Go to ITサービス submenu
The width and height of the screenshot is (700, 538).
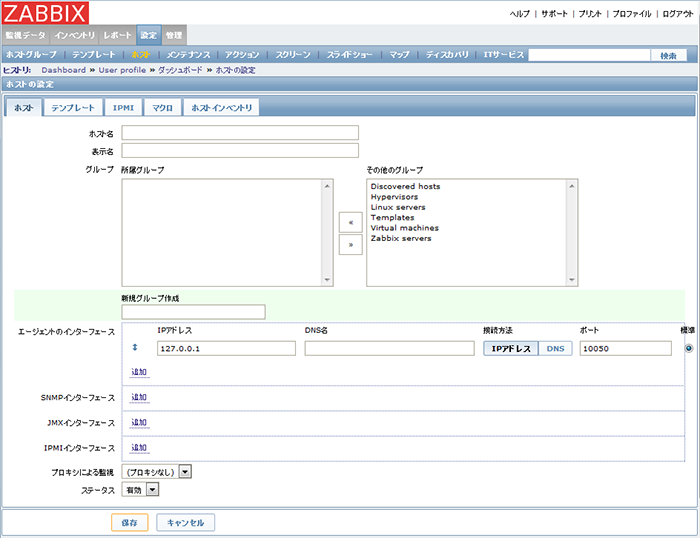tap(504, 54)
